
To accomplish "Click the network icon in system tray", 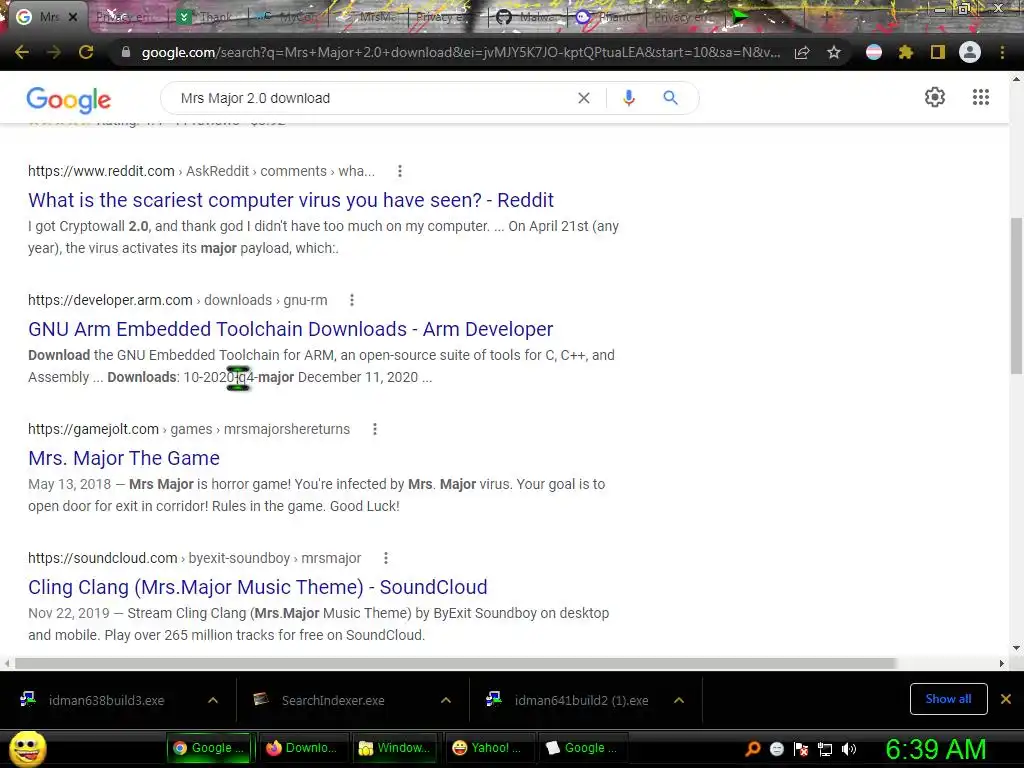I will tap(825, 749).
